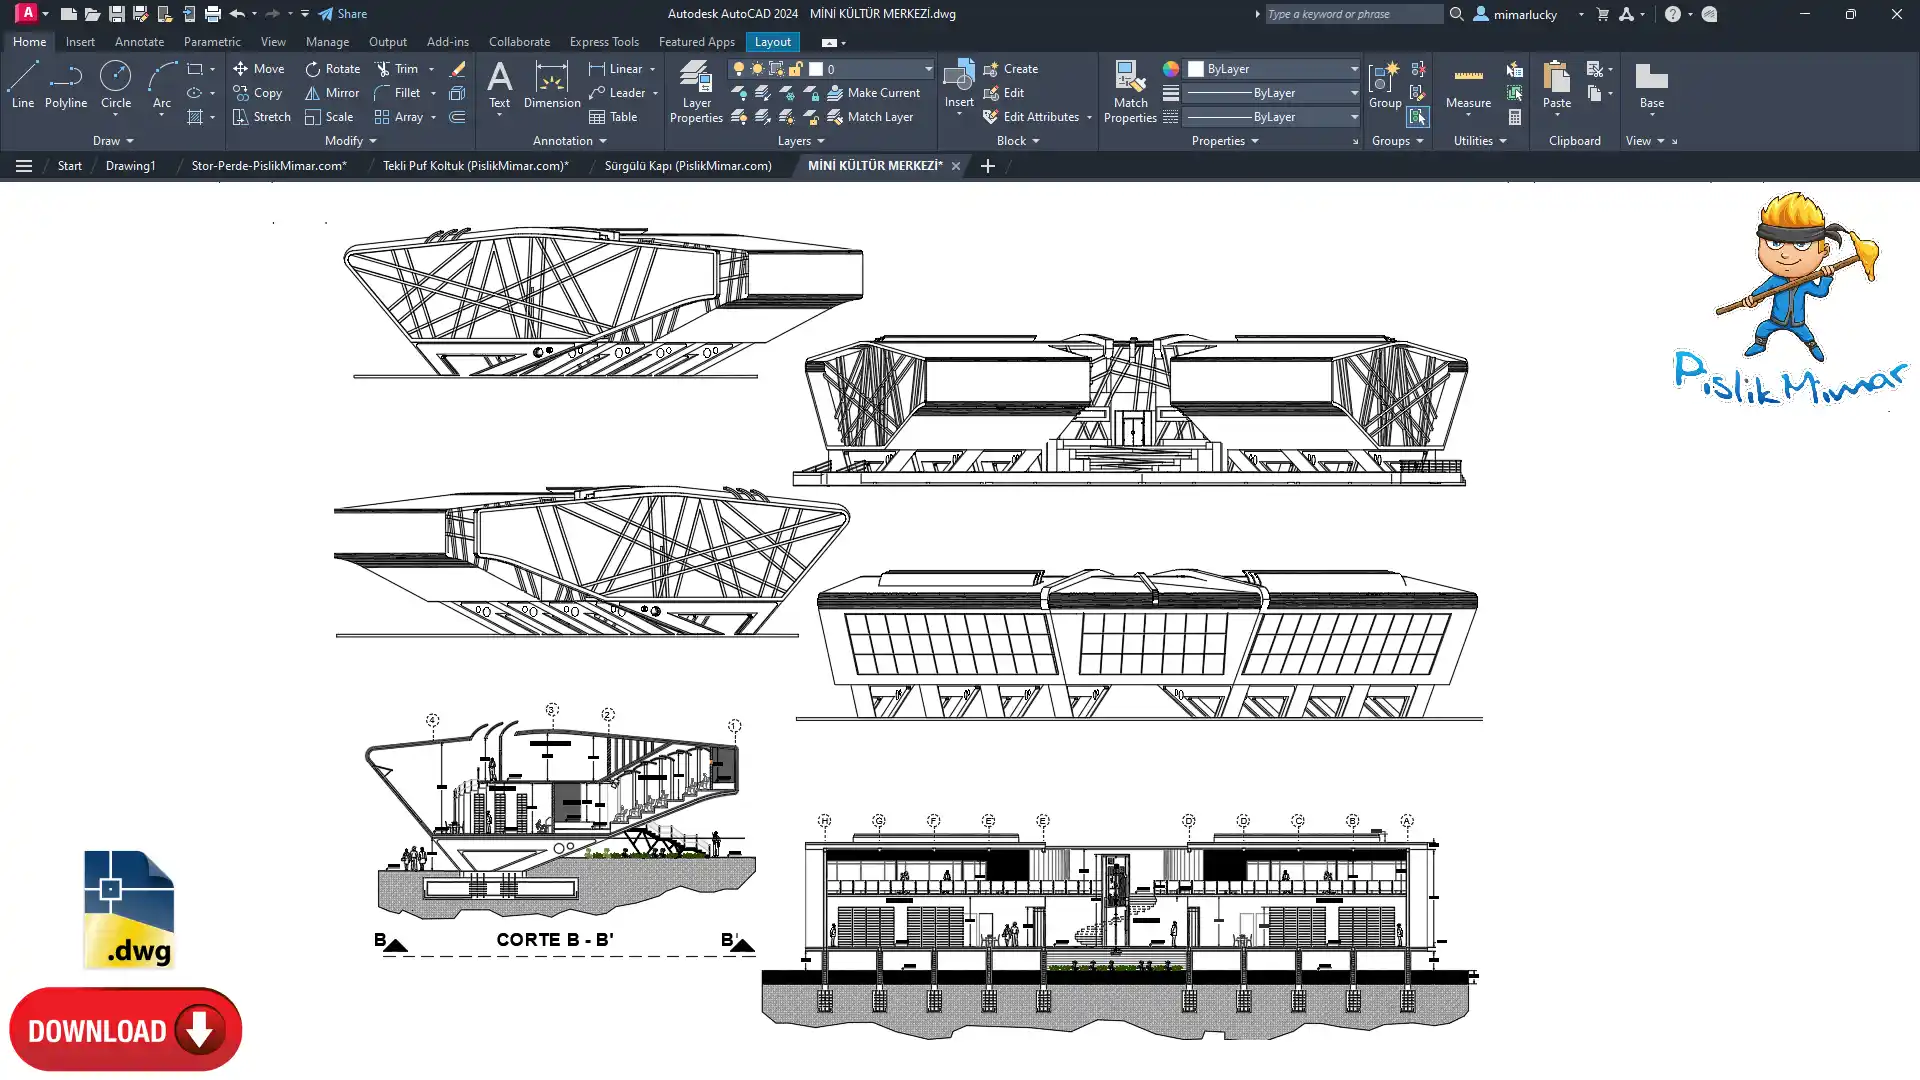
Task: Toggle layer lock padlock icon
Action: (x=796, y=69)
